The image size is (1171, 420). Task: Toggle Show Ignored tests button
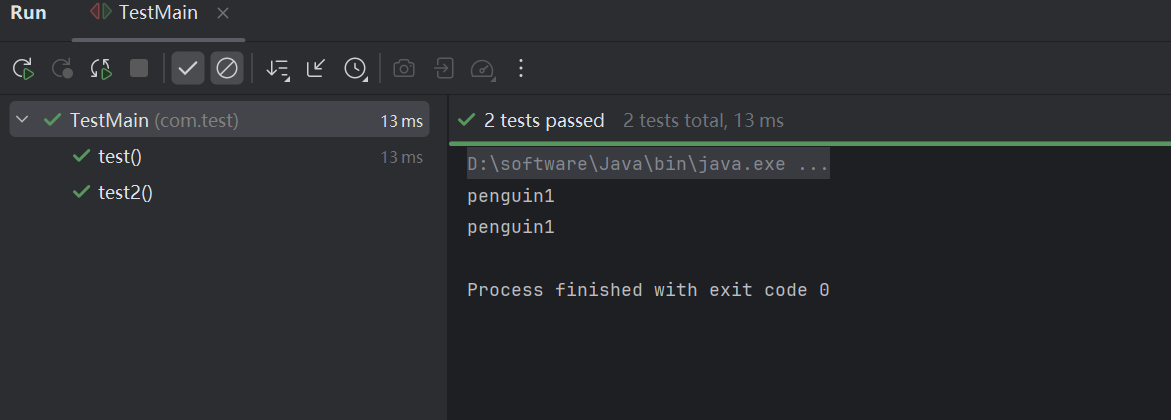[227, 69]
